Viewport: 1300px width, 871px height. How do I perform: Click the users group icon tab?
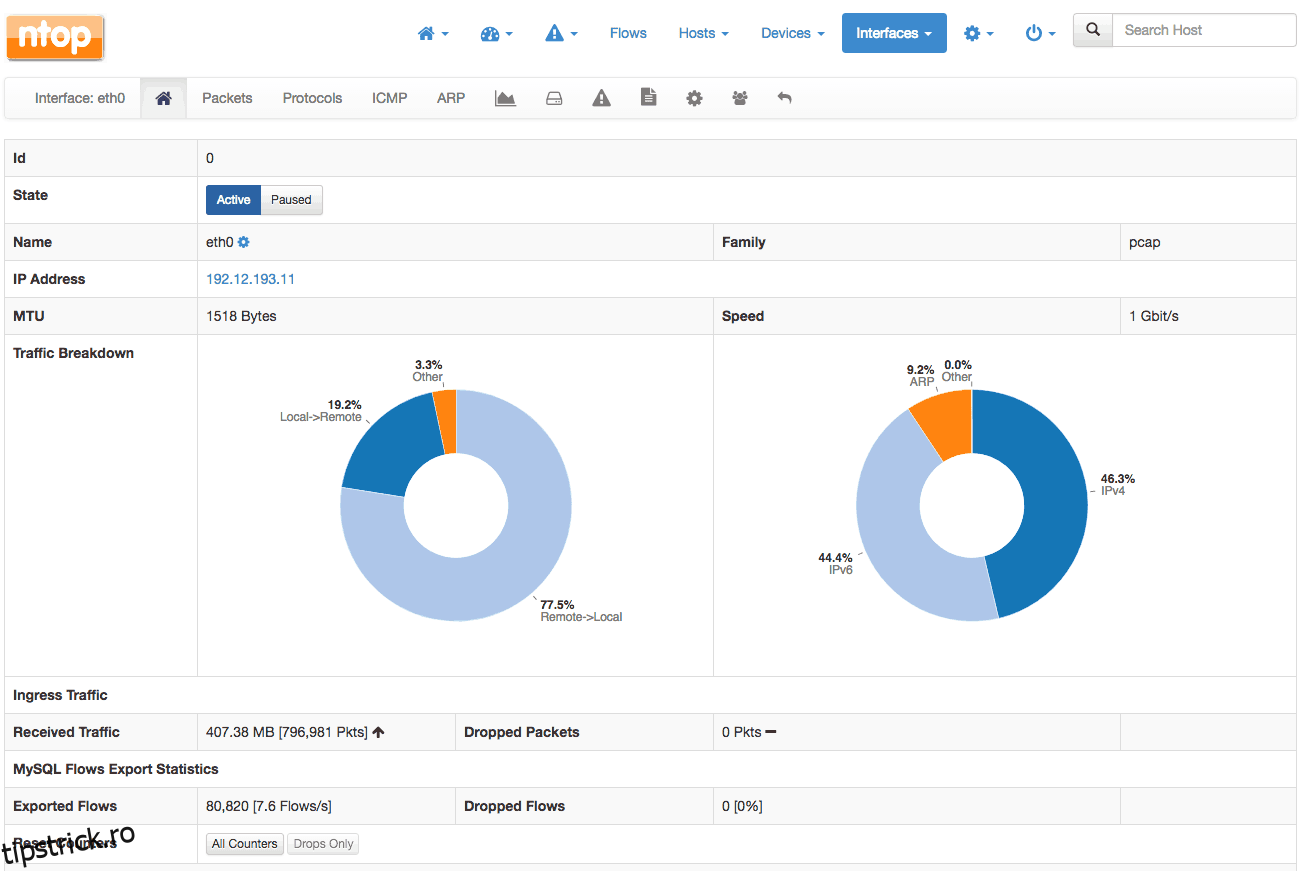pos(740,98)
